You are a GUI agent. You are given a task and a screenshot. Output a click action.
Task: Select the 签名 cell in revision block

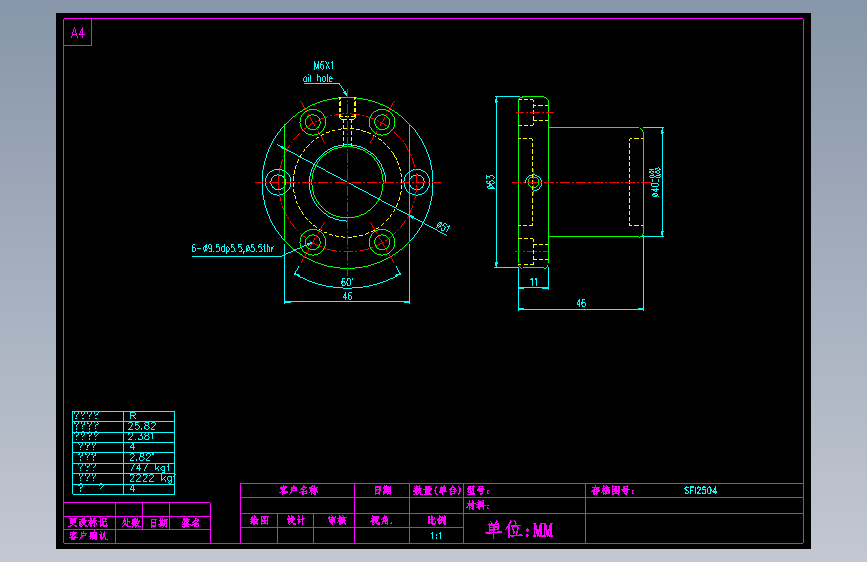pos(191,523)
